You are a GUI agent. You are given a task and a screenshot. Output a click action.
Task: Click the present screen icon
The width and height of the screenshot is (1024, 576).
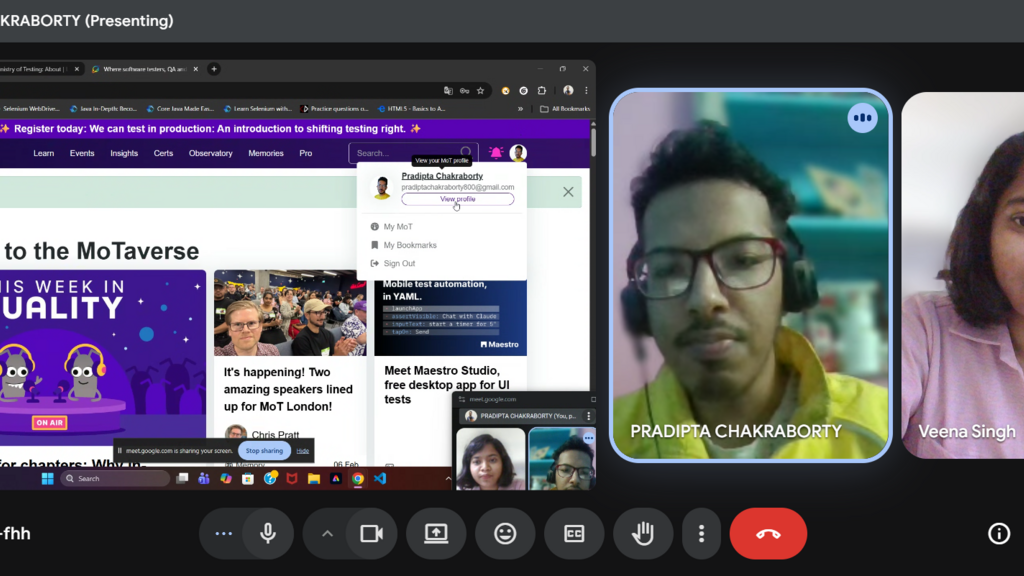click(x=436, y=534)
